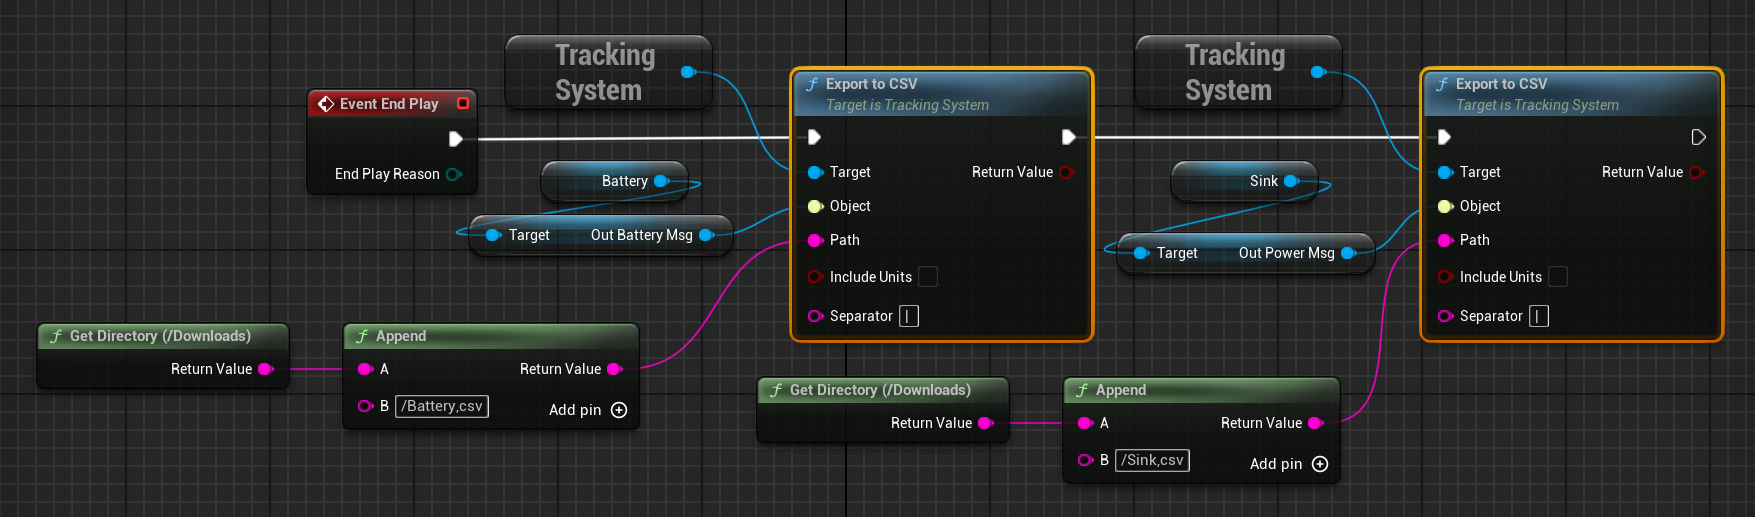Select the Get Directory node feeding the /Sink.csv Append

tap(880, 390)
